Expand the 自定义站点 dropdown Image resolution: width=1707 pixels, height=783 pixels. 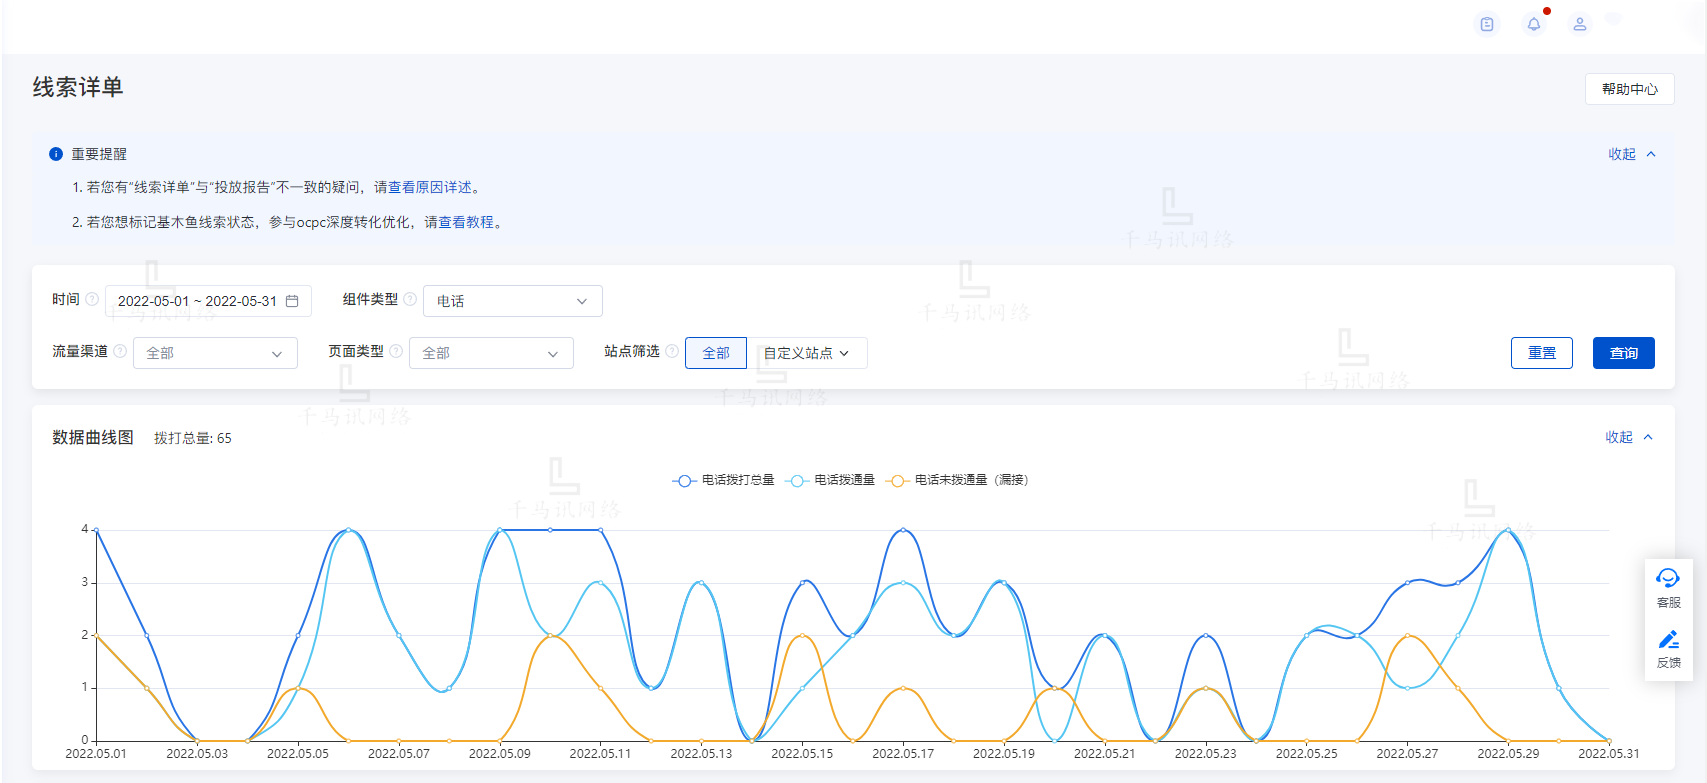tap(806, 353)
